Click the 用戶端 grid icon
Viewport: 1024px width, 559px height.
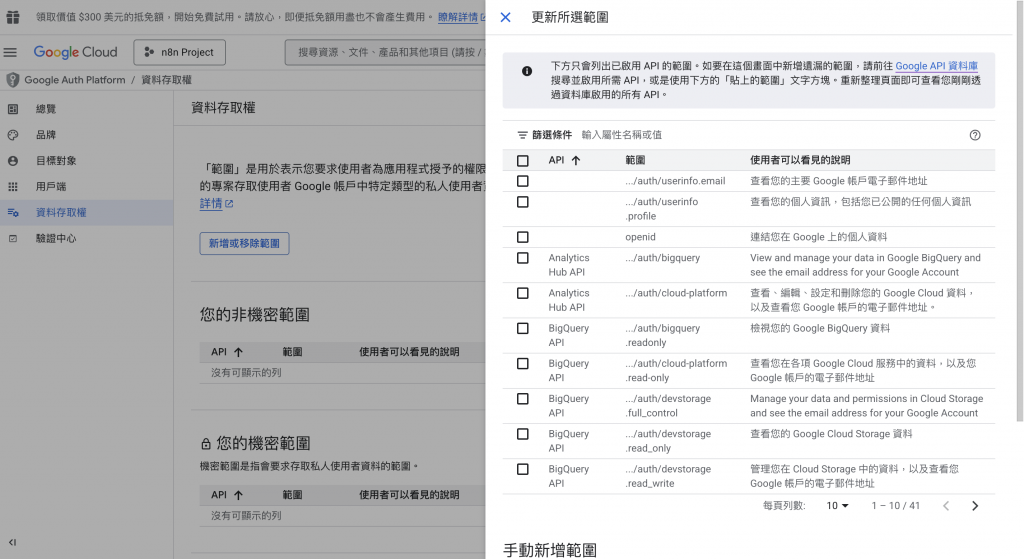tap(12, 187)
